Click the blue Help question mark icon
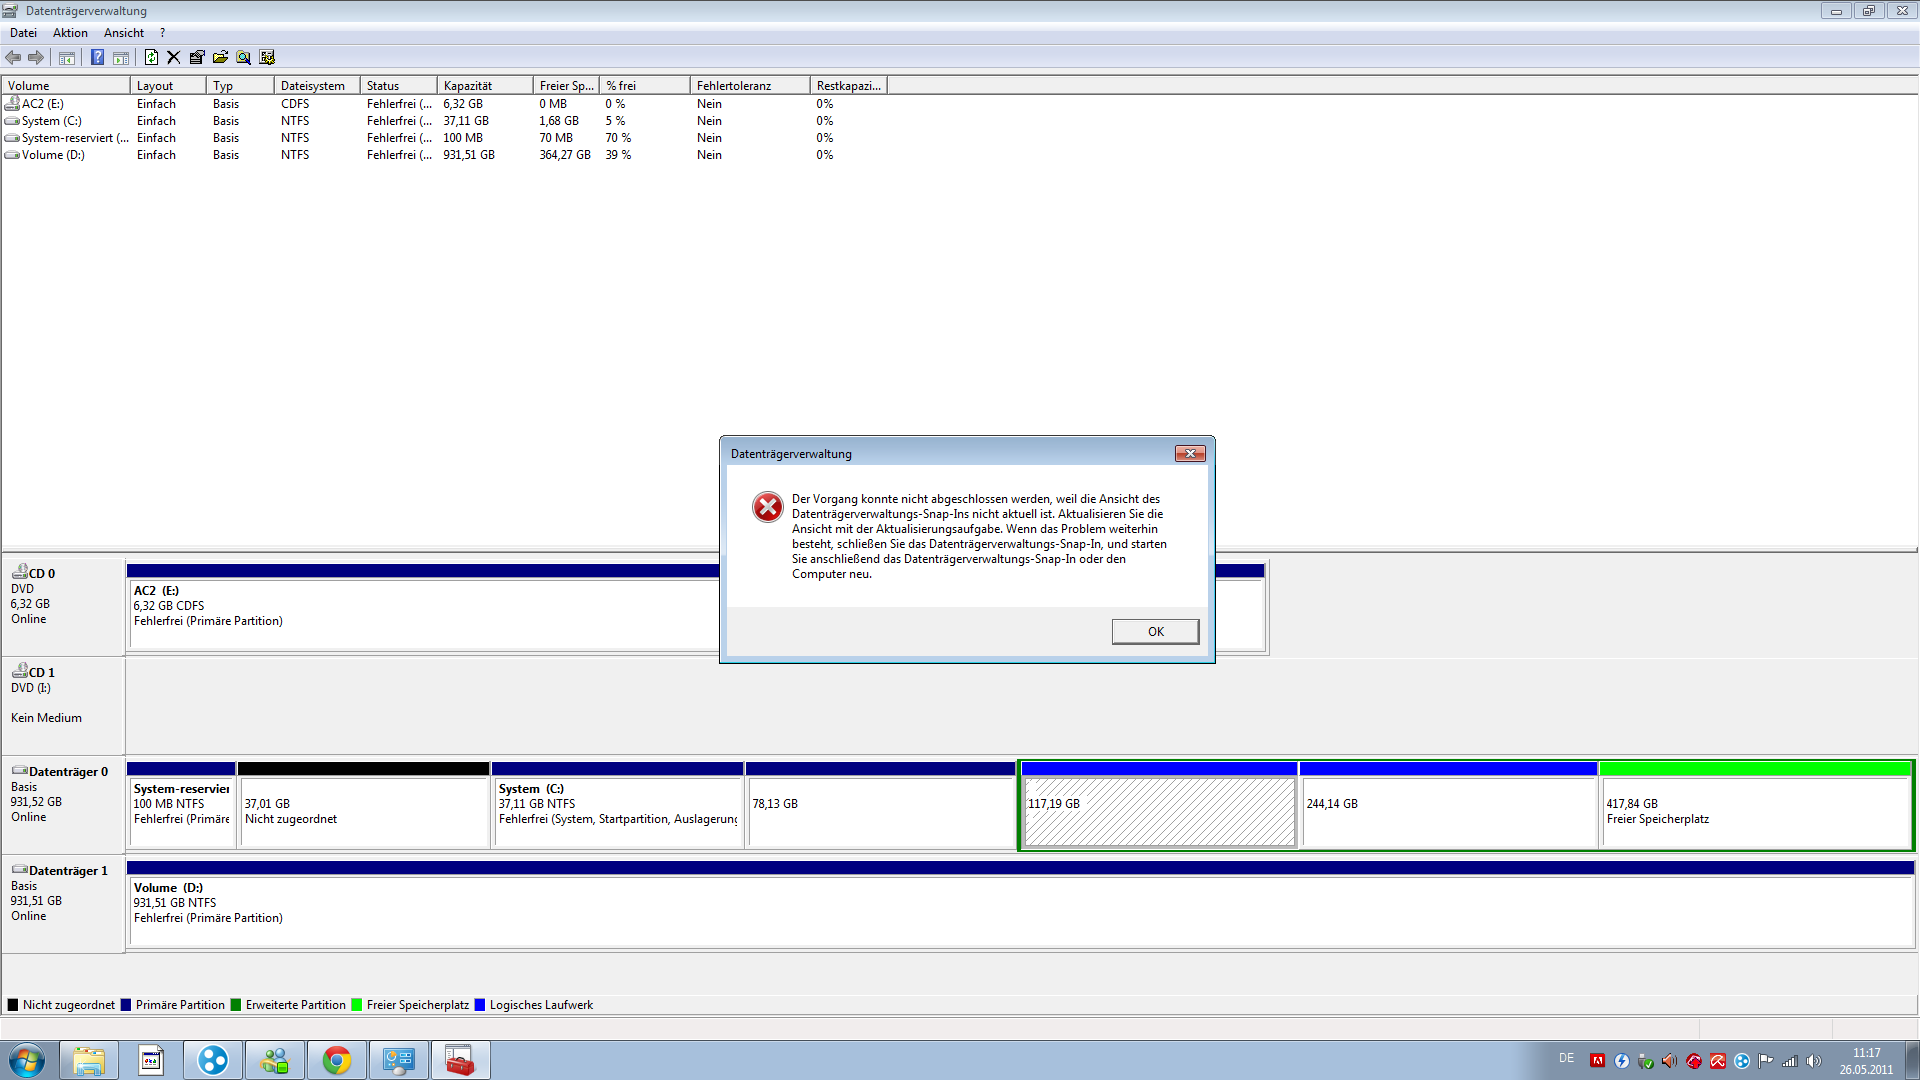Viewport: 1920px width, 1080px height. (97, 58)
